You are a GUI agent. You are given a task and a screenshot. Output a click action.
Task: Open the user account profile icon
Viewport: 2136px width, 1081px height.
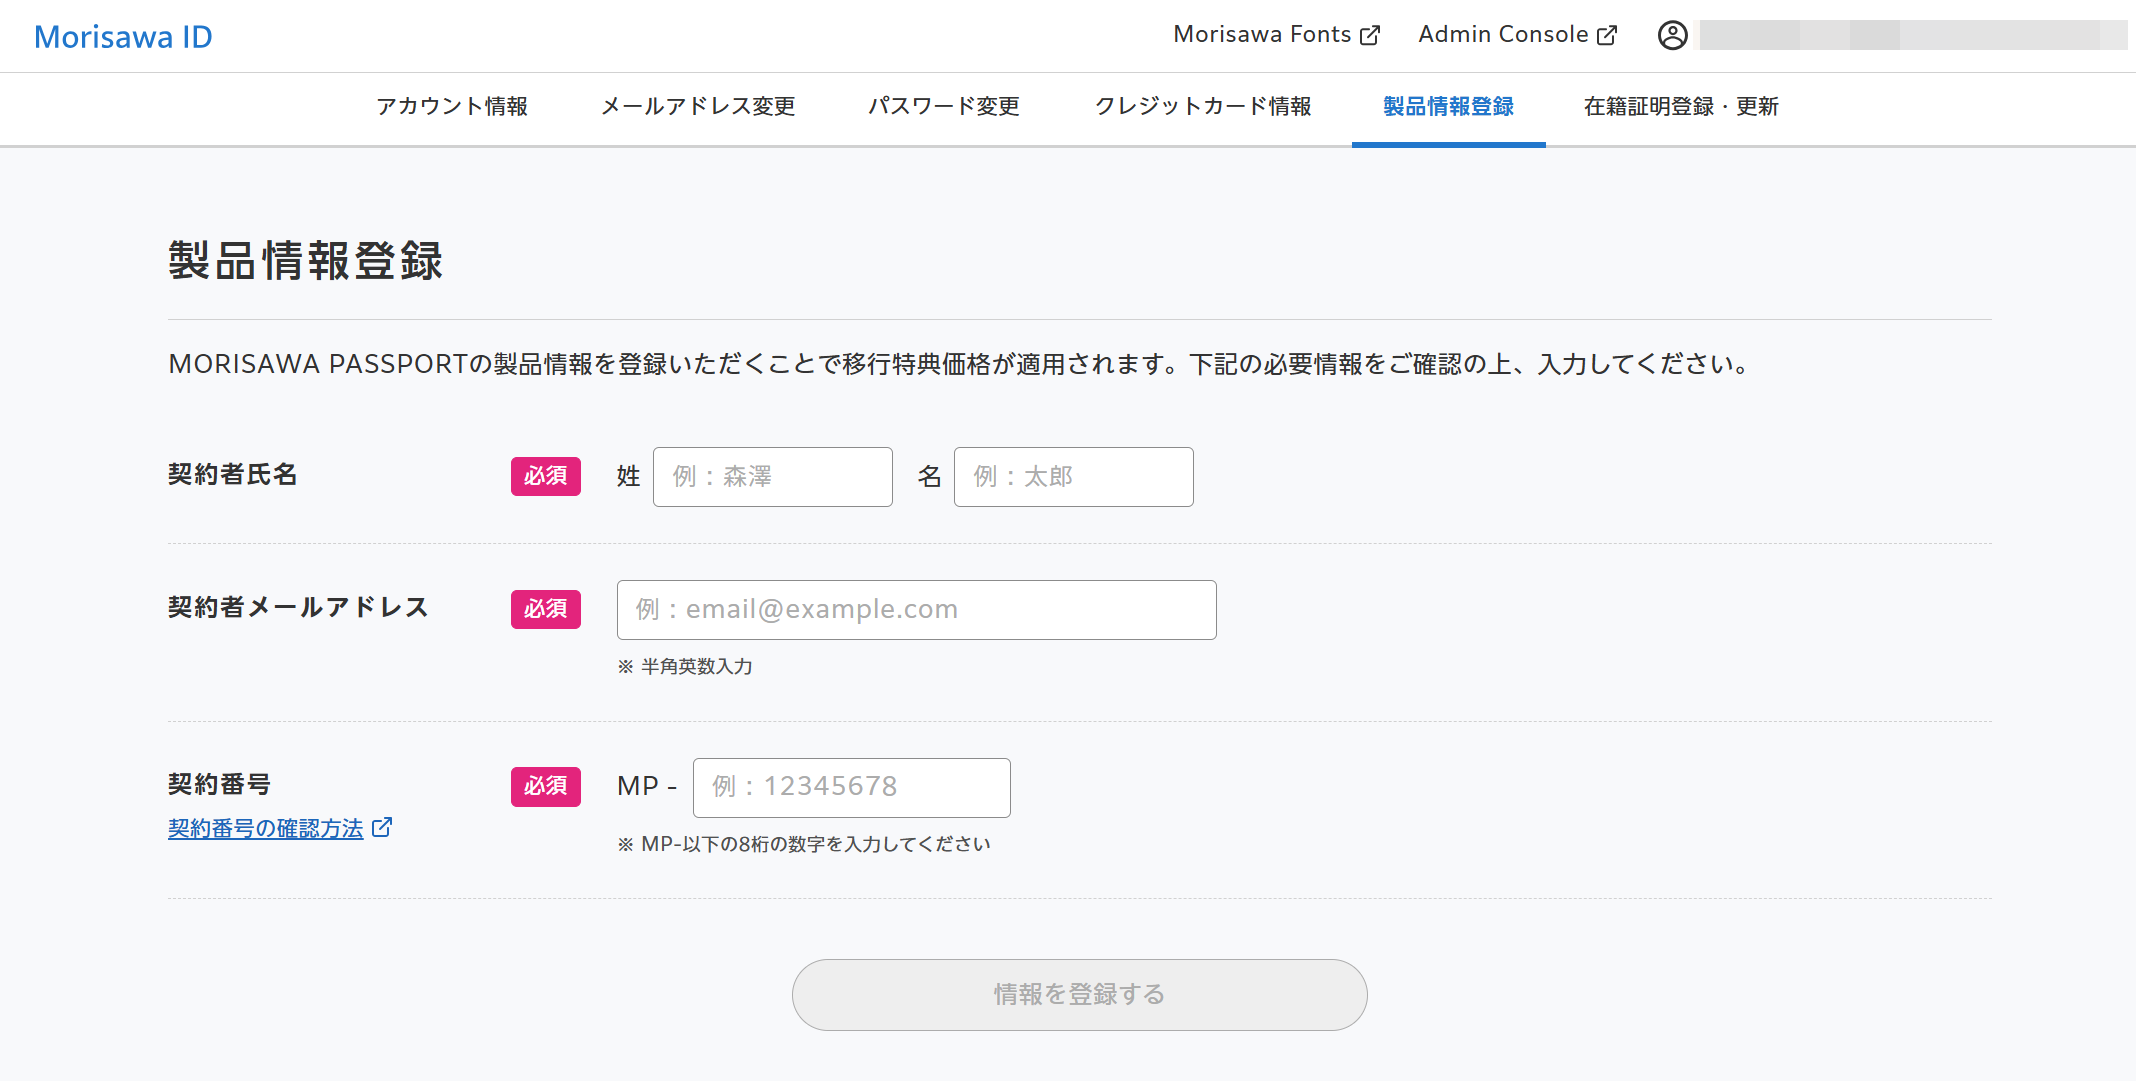(1671, 35)
